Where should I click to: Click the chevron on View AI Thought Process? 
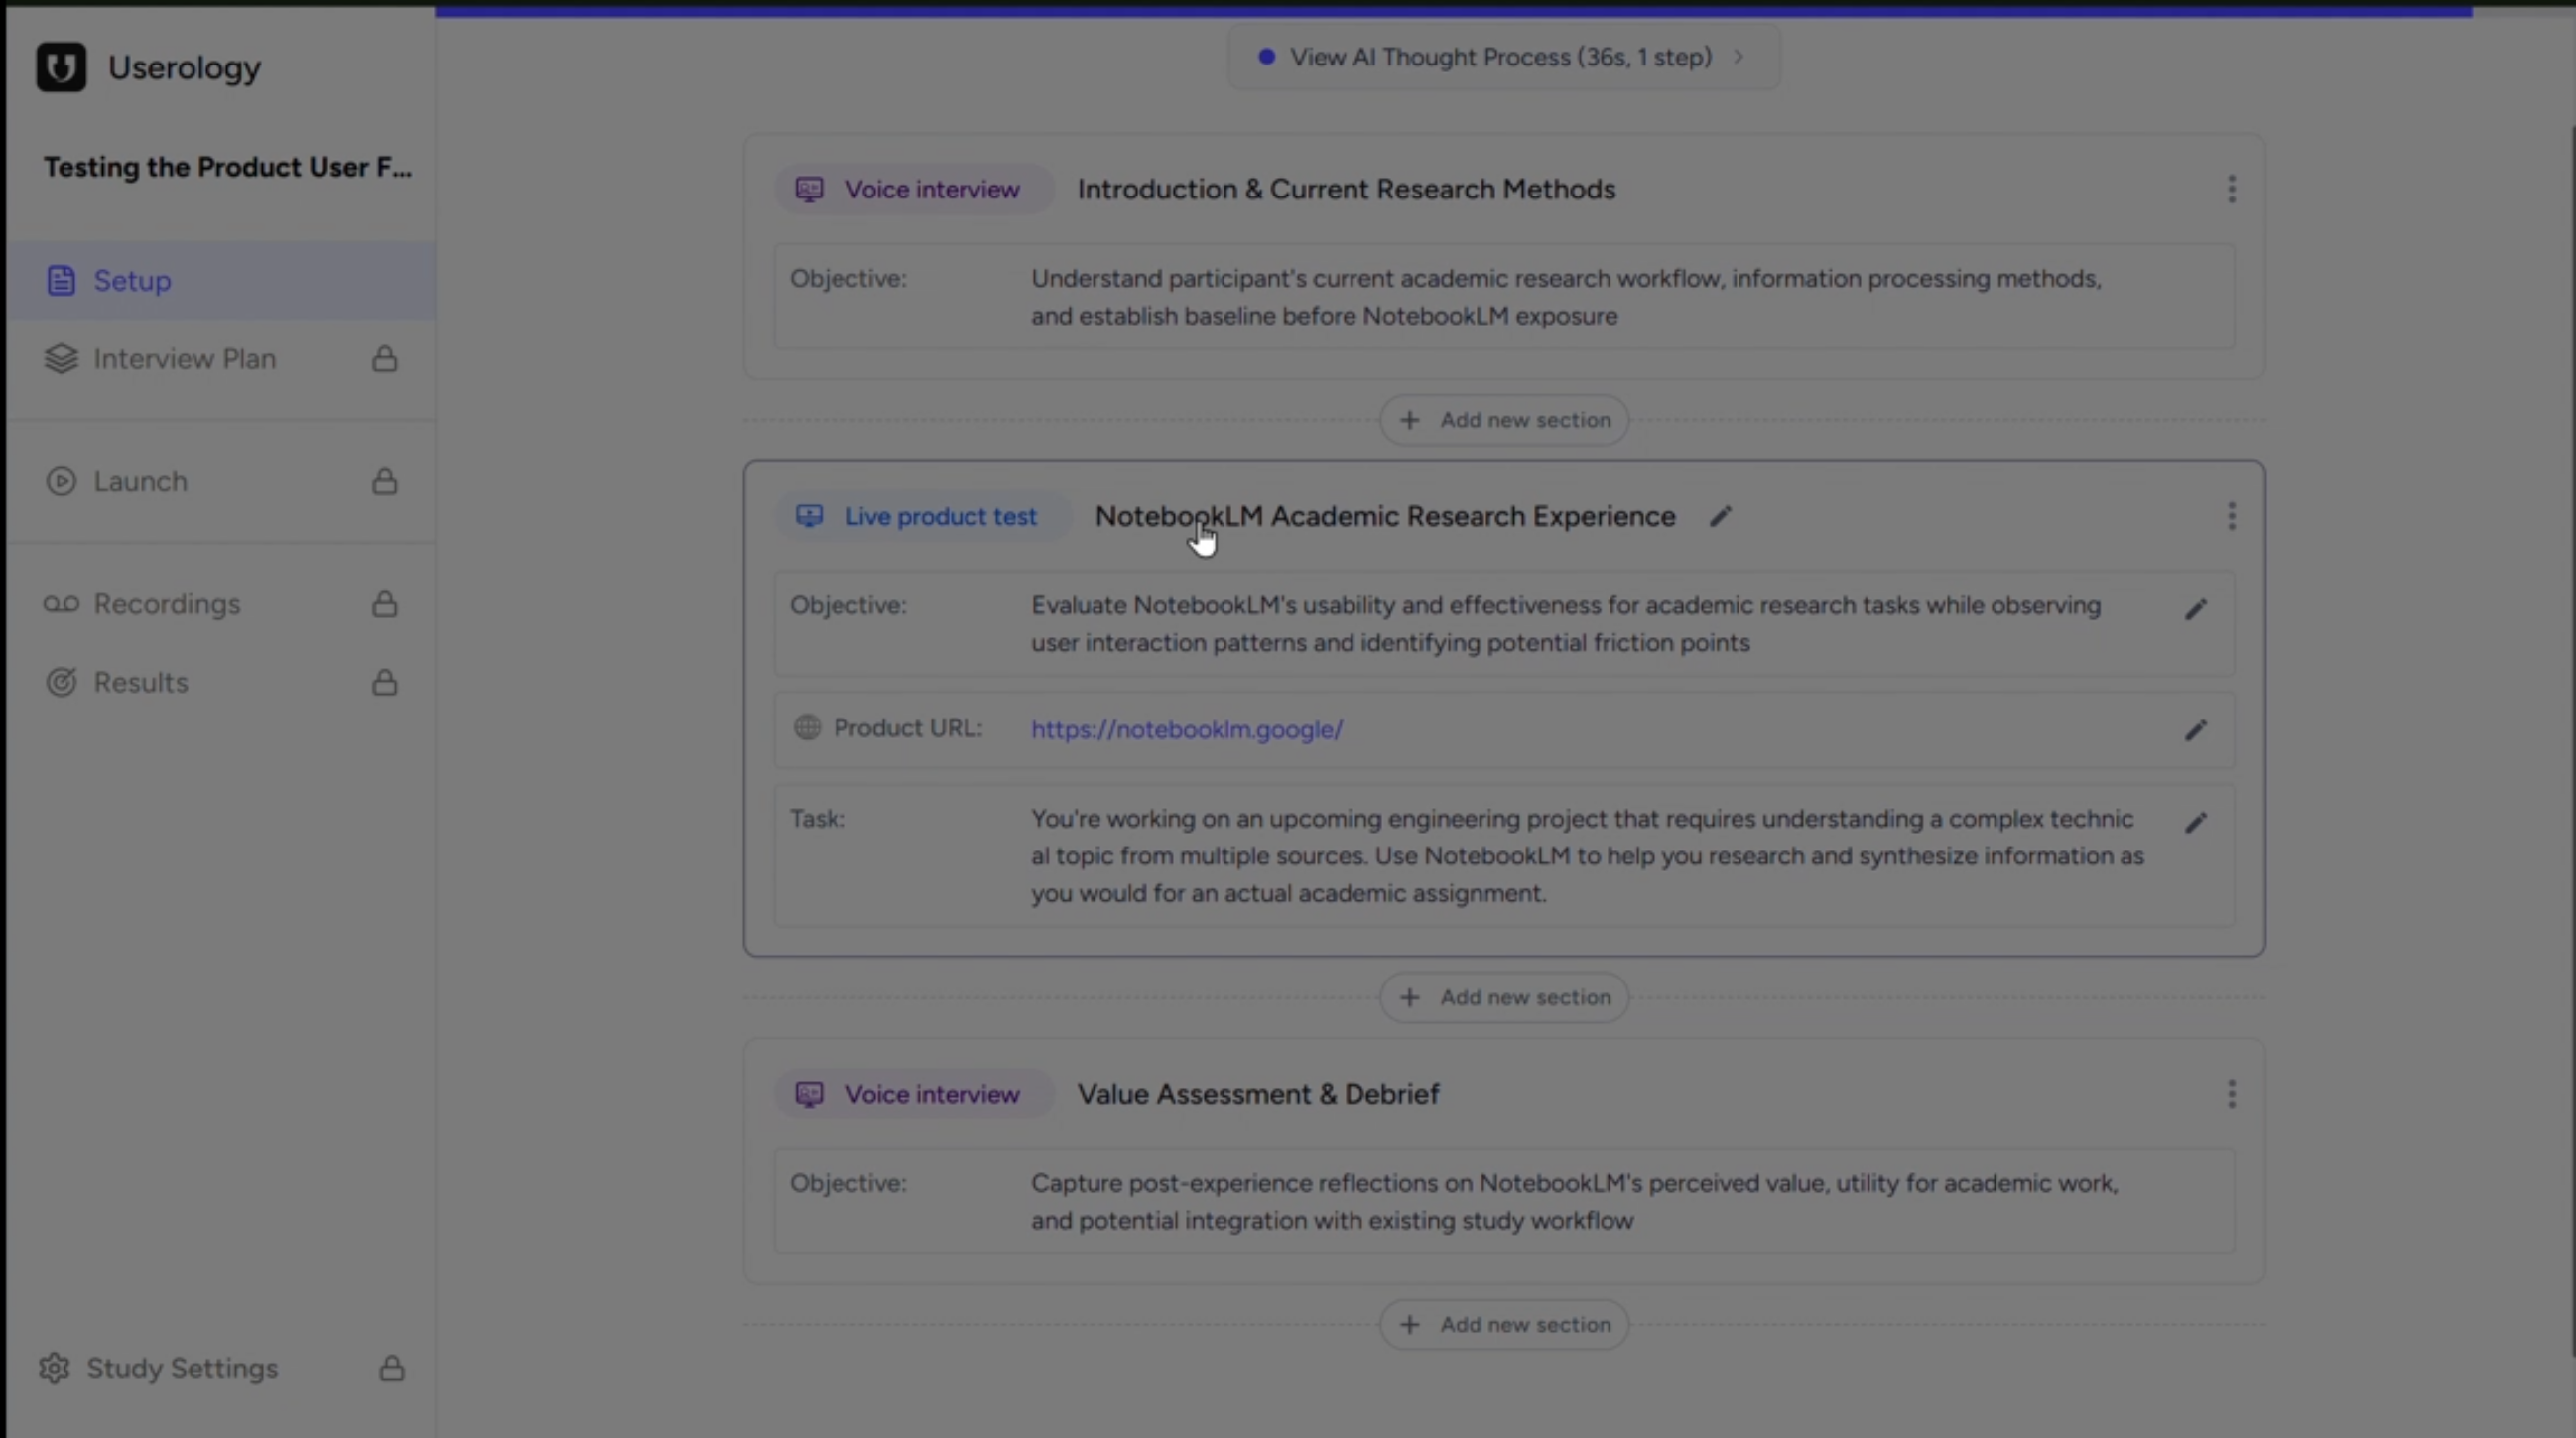click(1739, 57)
